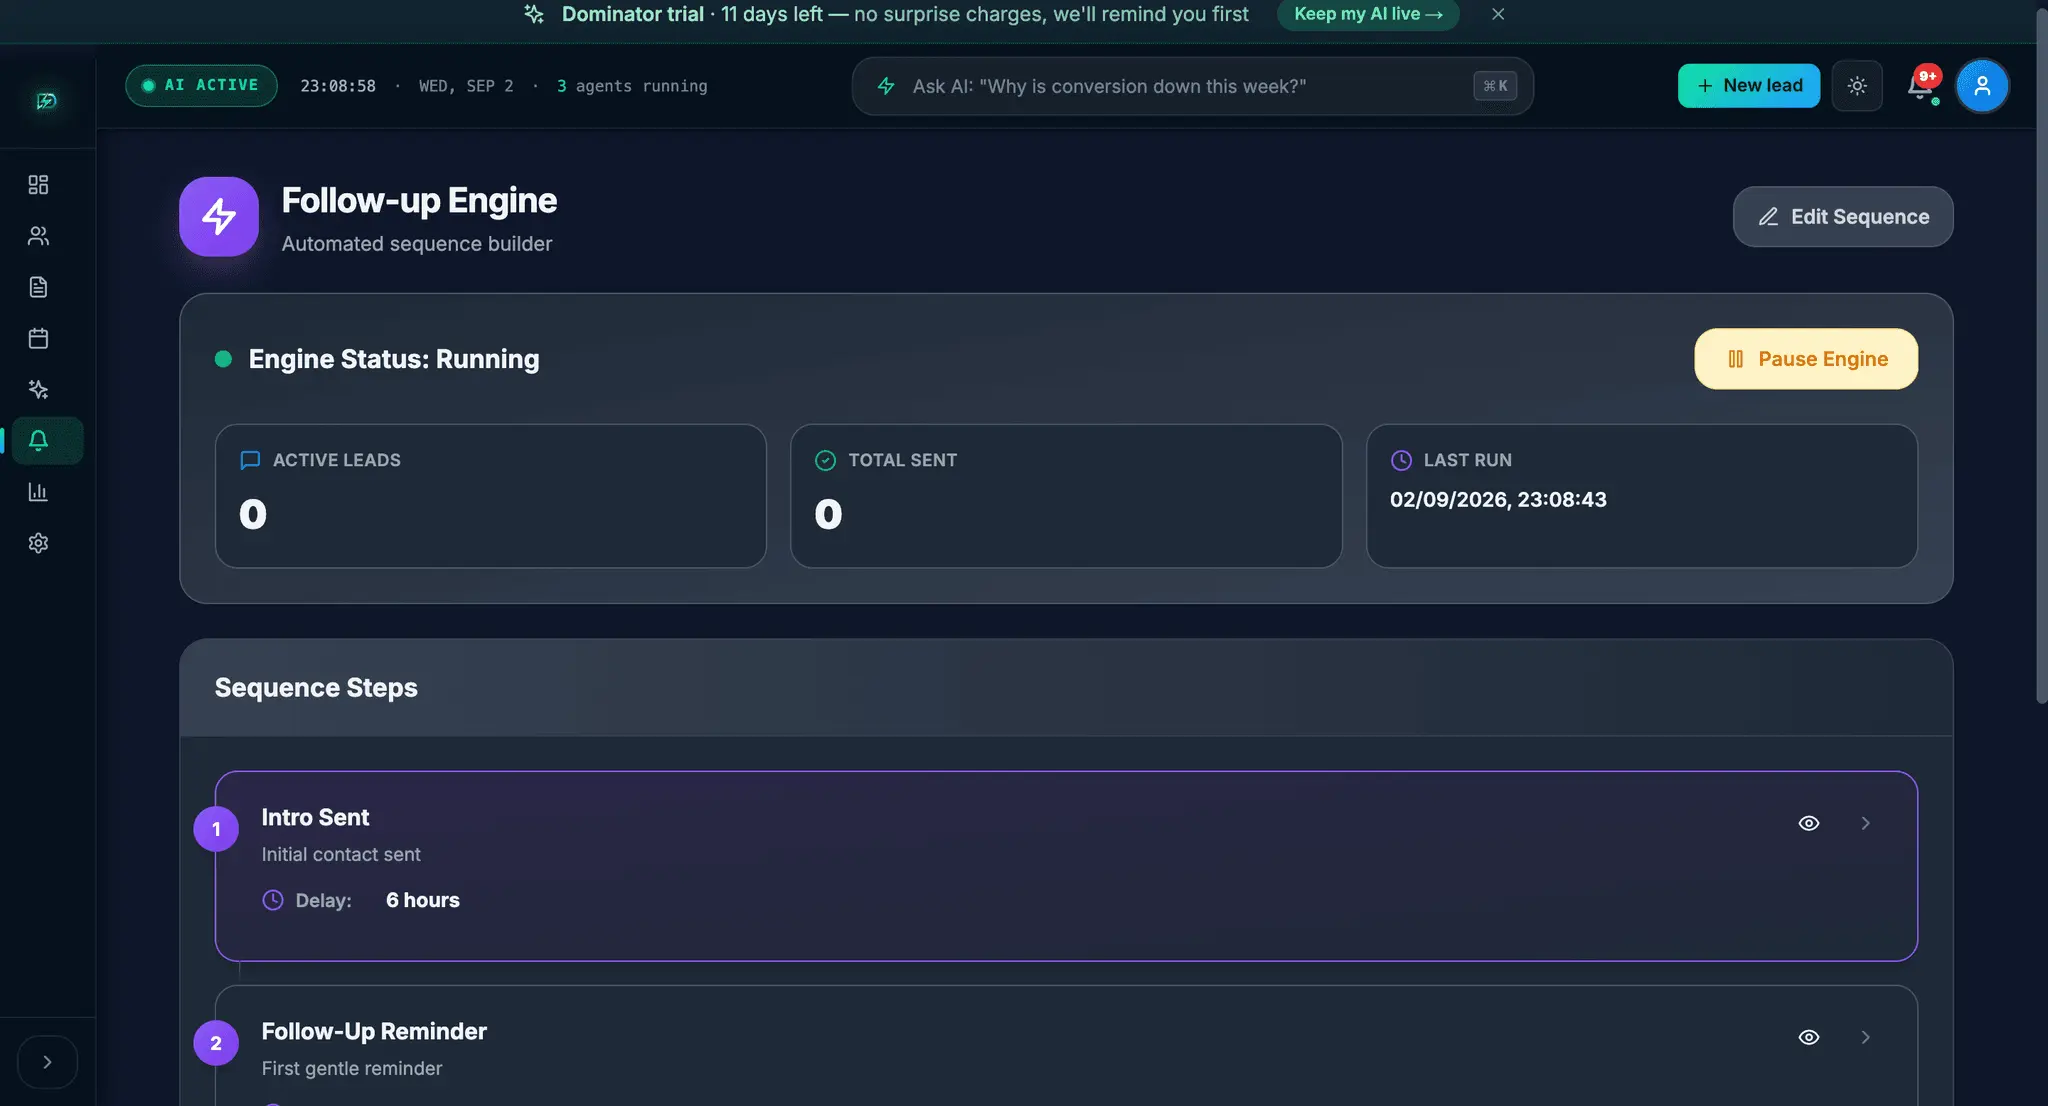Viewport: 2048px width, 1106px height.
Task: Click the app logo at sidebar top
Action: tap(46, 101)
